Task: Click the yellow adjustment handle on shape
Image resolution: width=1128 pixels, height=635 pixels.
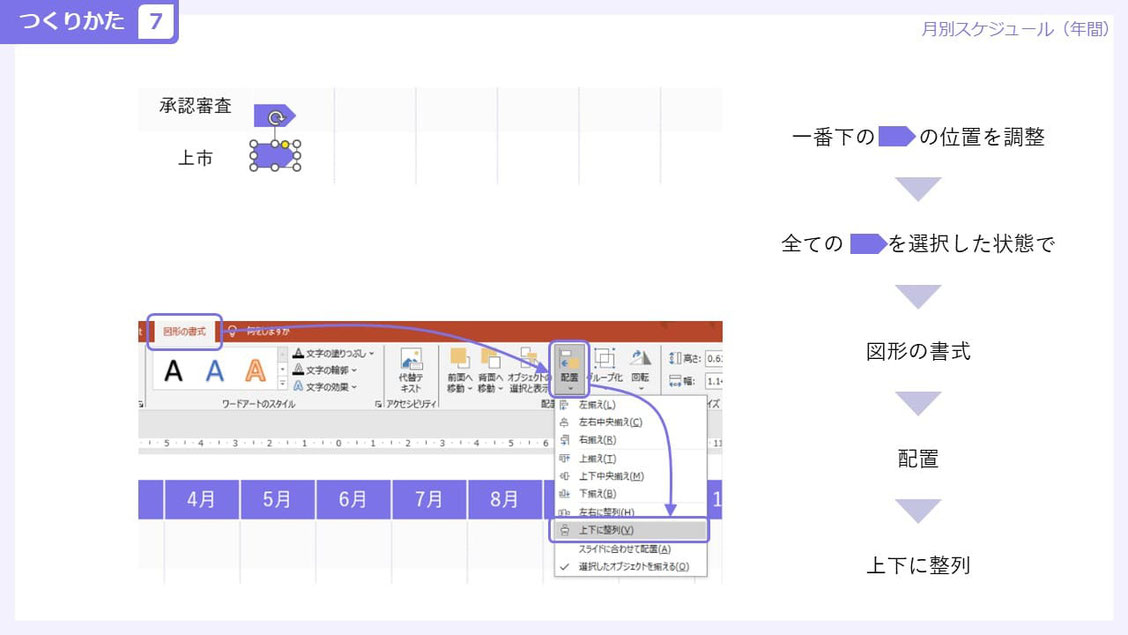Action: coord(286,145)
